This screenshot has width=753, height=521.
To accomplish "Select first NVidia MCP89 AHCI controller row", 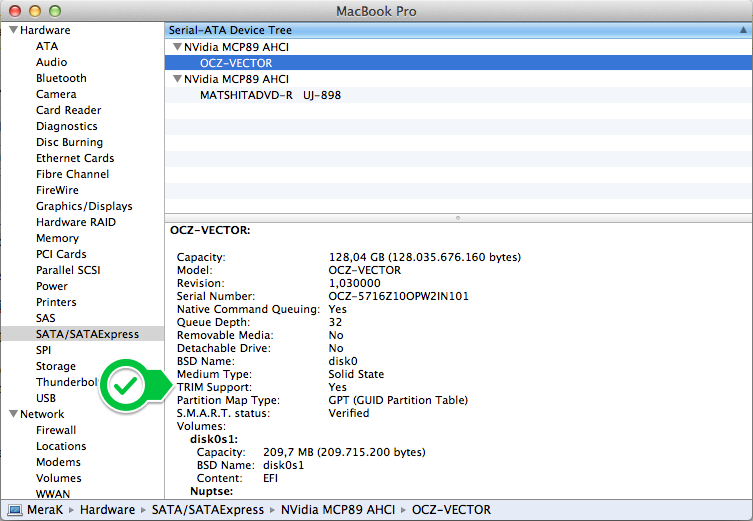I will pyautogui.click(x=459, y=47).
